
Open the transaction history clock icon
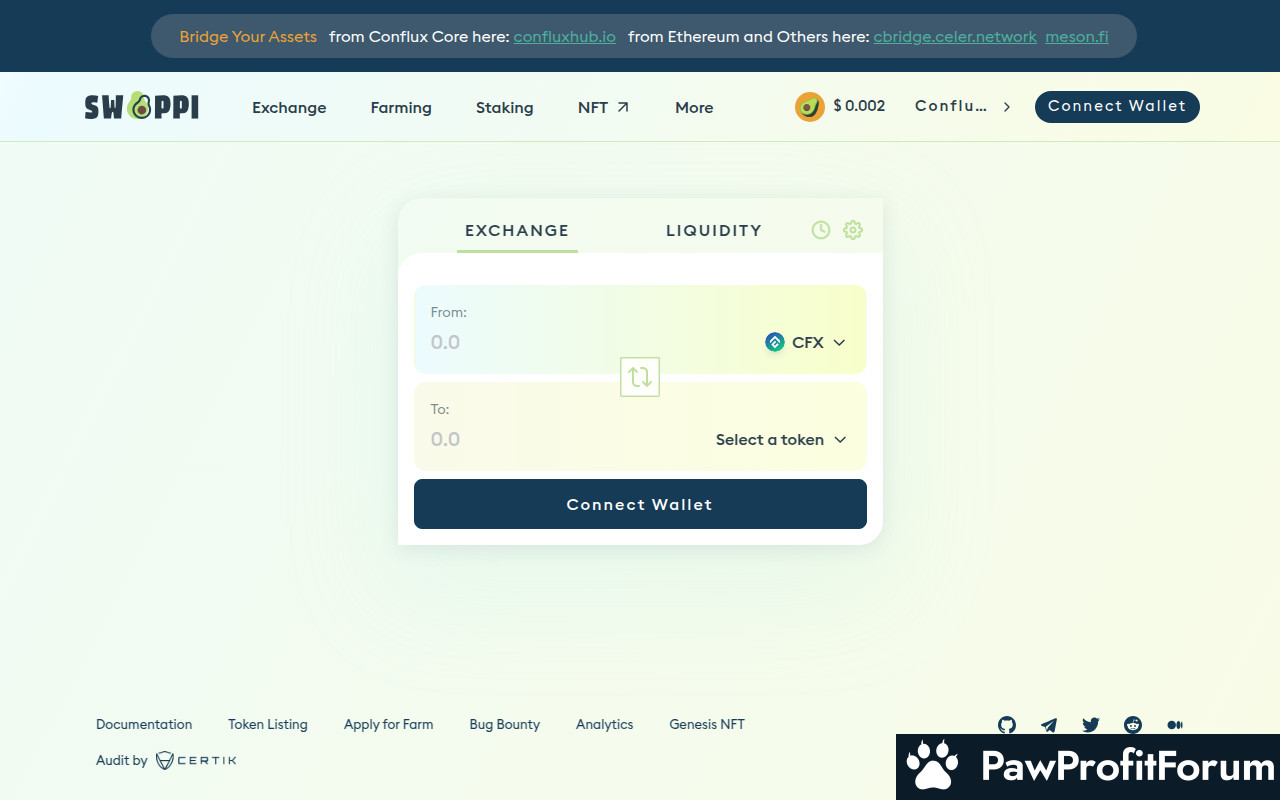tap(821, 230)
